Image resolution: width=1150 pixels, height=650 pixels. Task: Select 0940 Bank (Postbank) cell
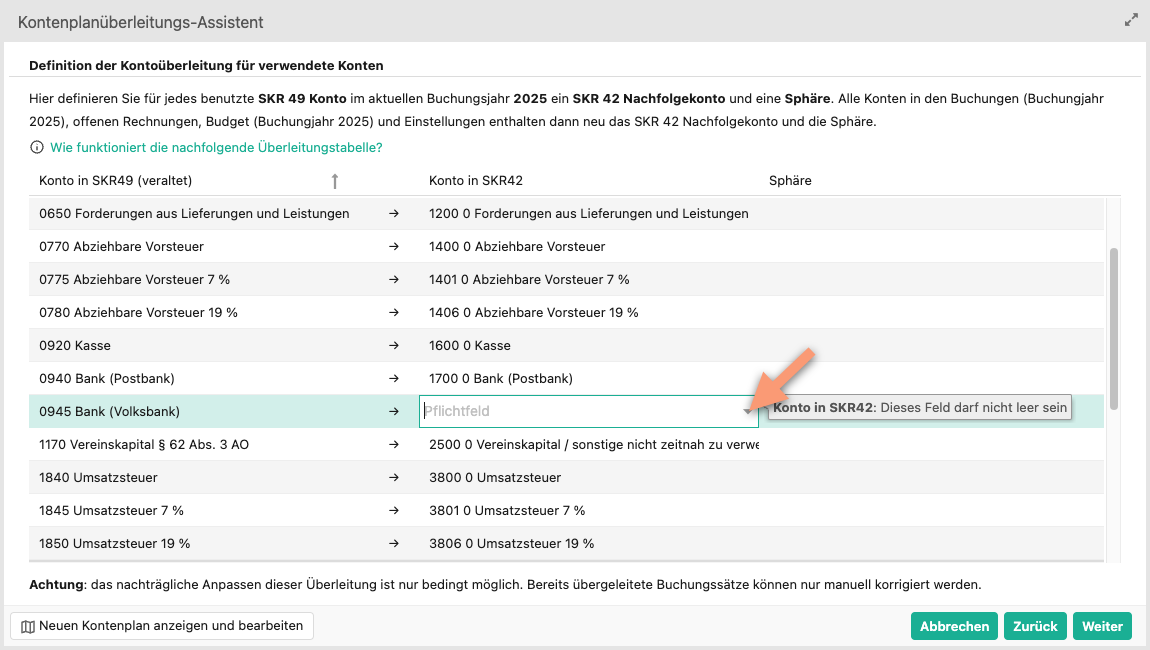click(107, 379)
